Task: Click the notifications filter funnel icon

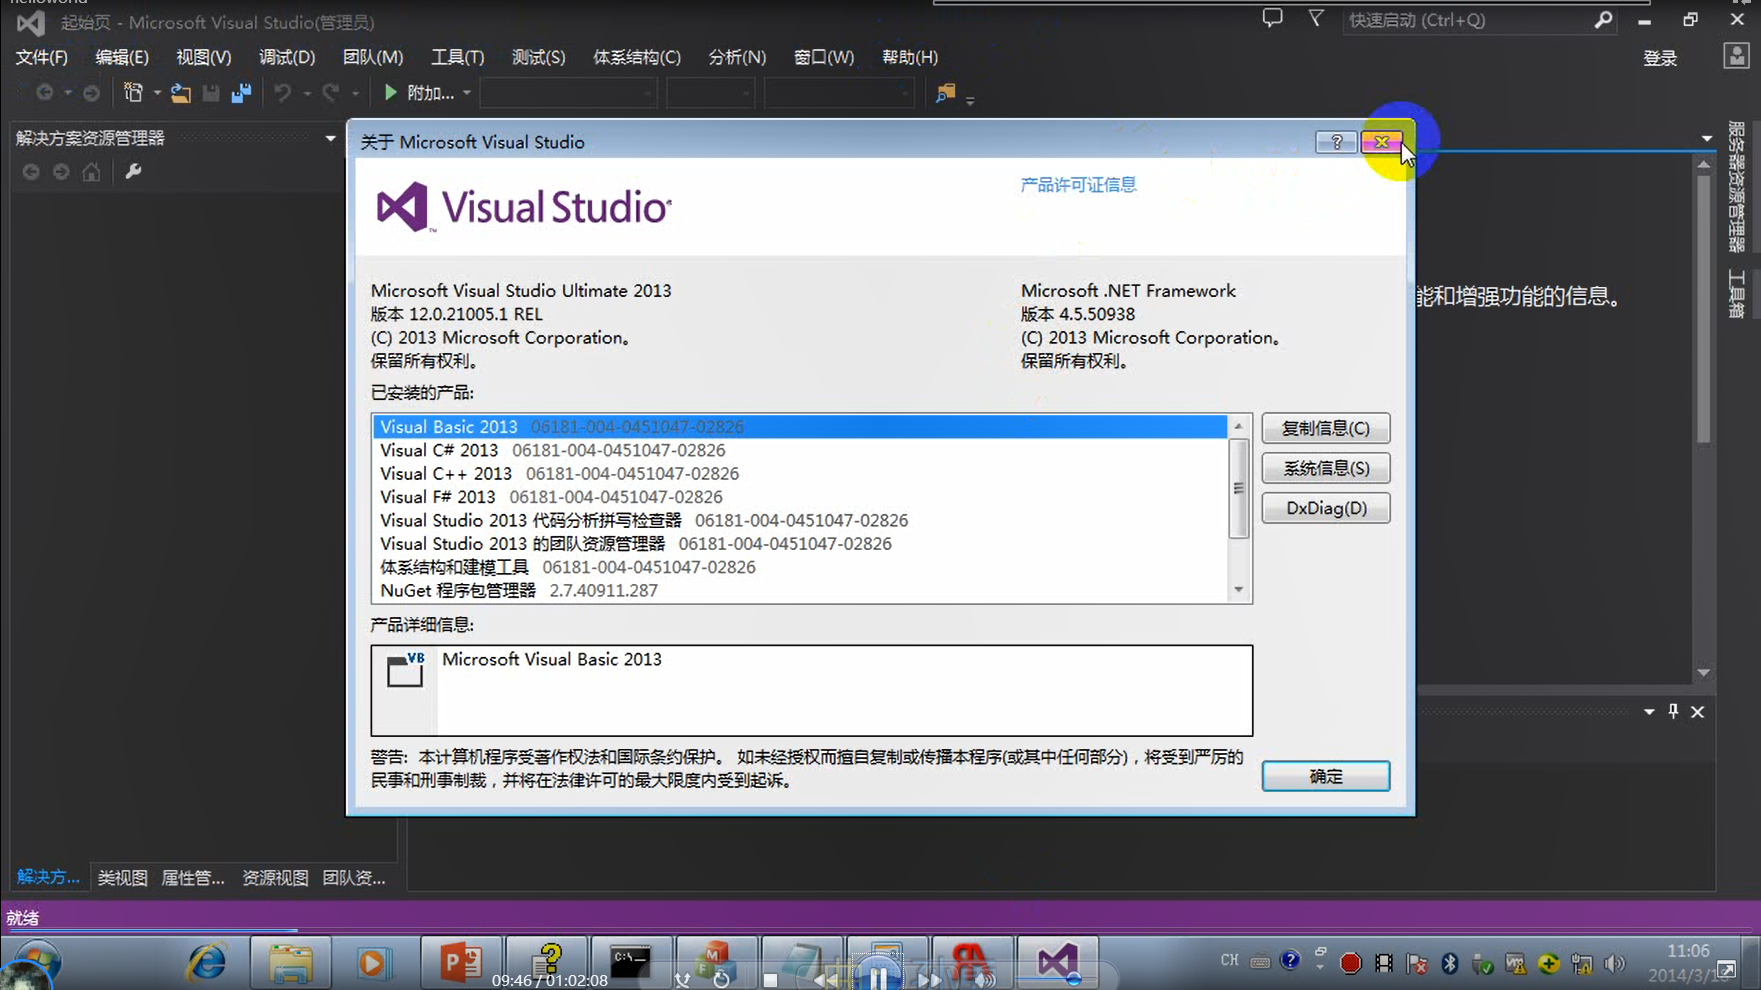Action: [1316, 19]
